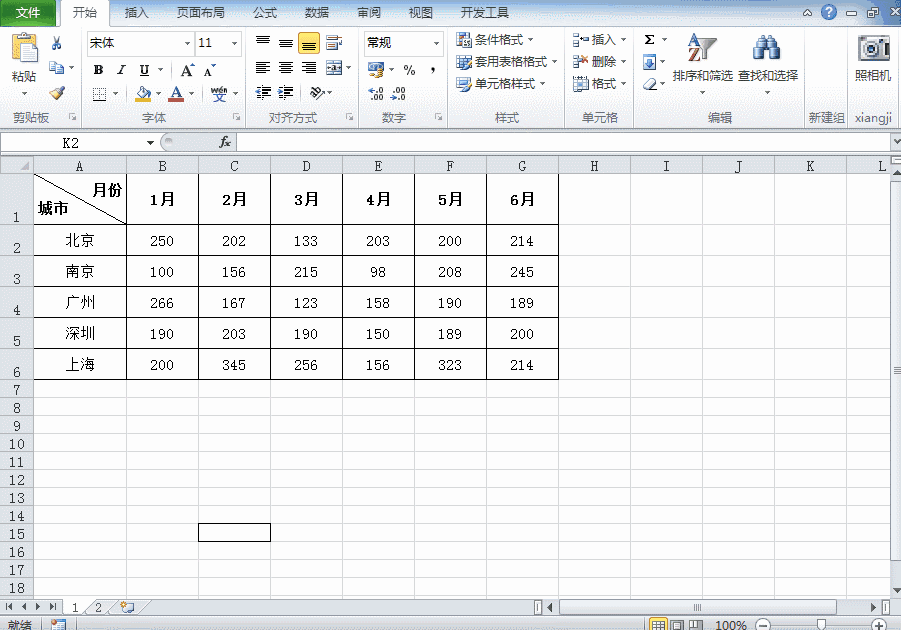The height and width of the screenshot is (630, 901).
Task: Center text horizontally
Action: coord(286,68)
